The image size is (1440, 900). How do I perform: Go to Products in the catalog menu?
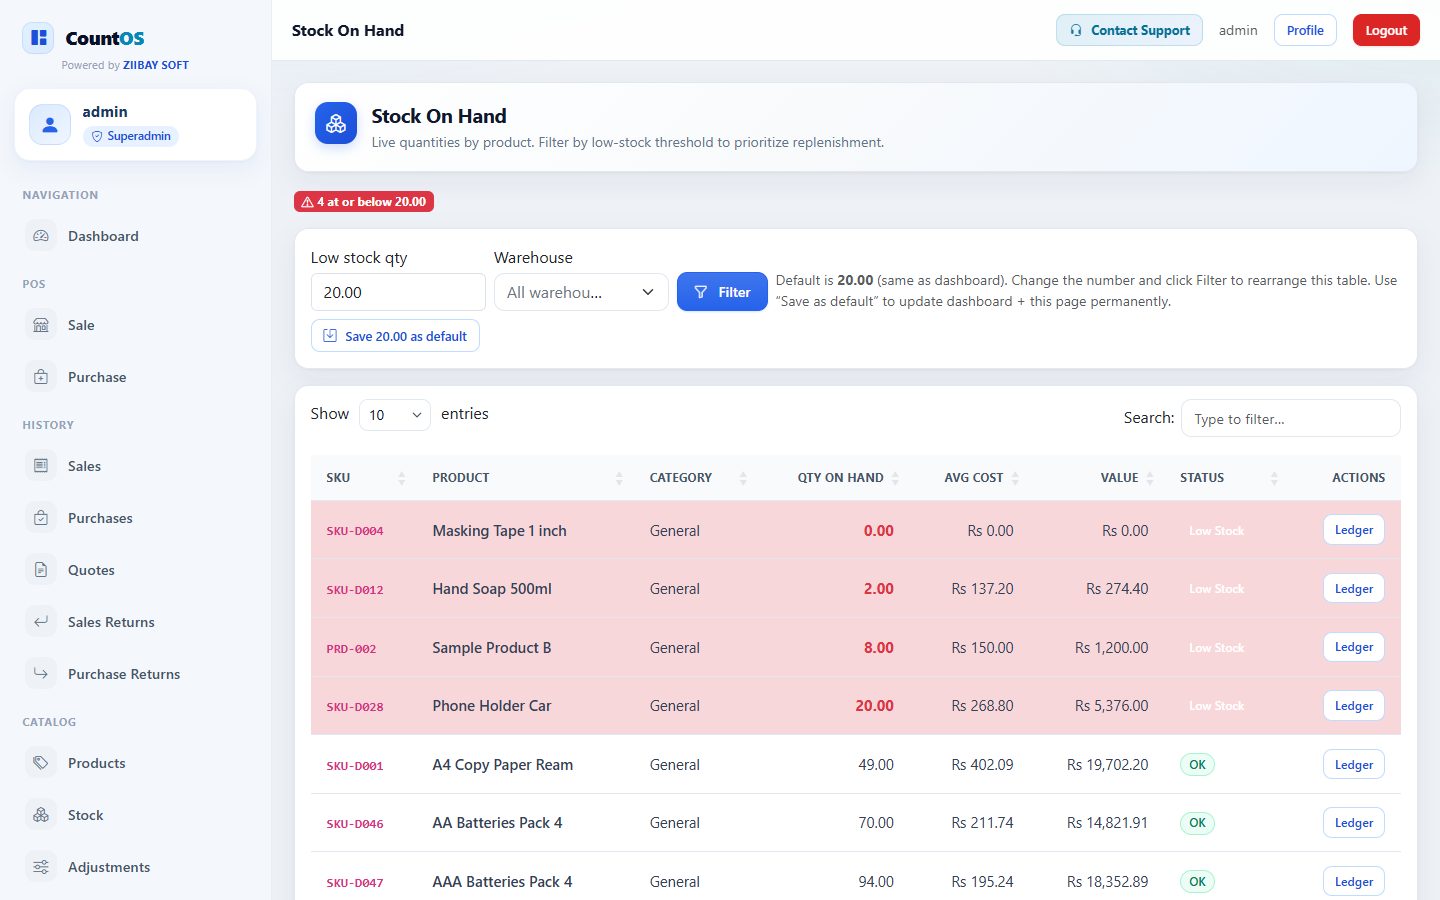135,763
